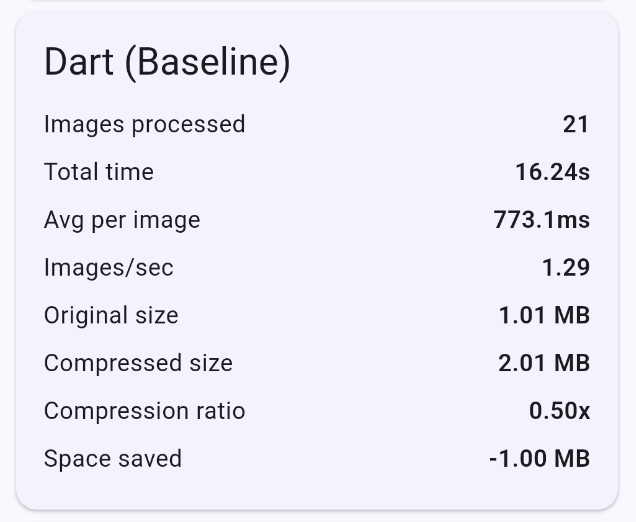Viewport: 636px width, 522px height.
Task: Click the empty area right of the card title
Action: click(450, 63)
